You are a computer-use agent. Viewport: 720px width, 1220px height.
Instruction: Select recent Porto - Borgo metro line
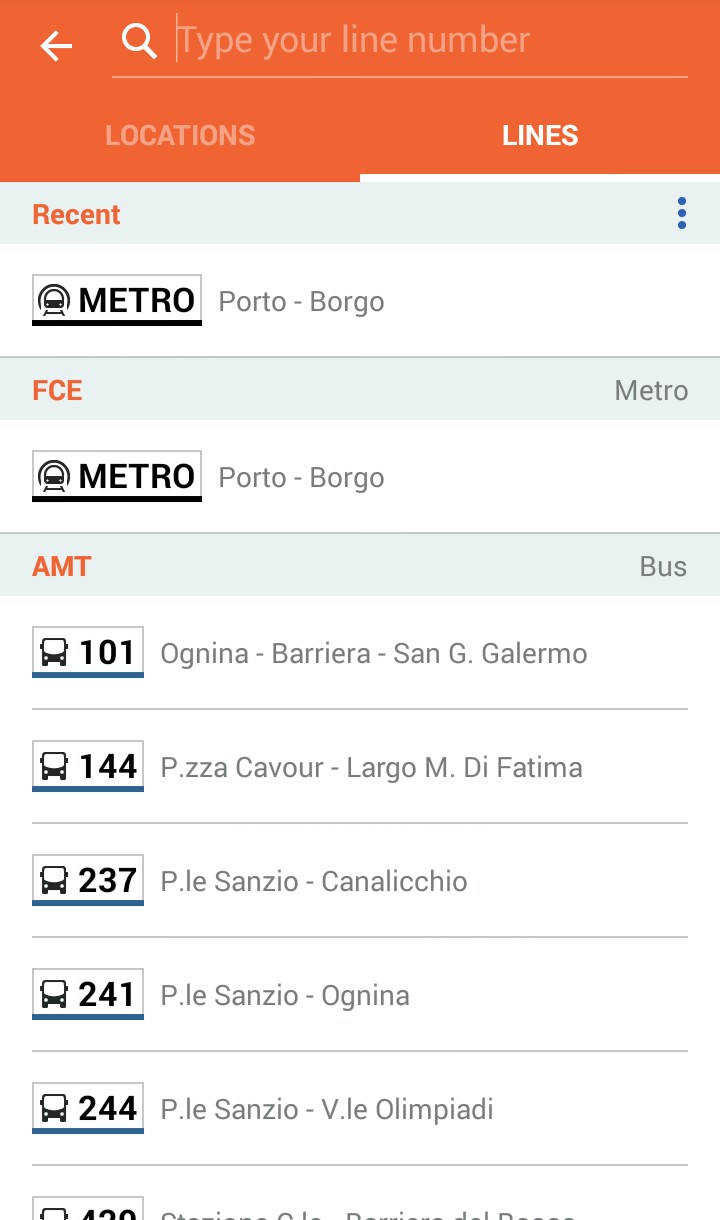(x=301, y=302)
